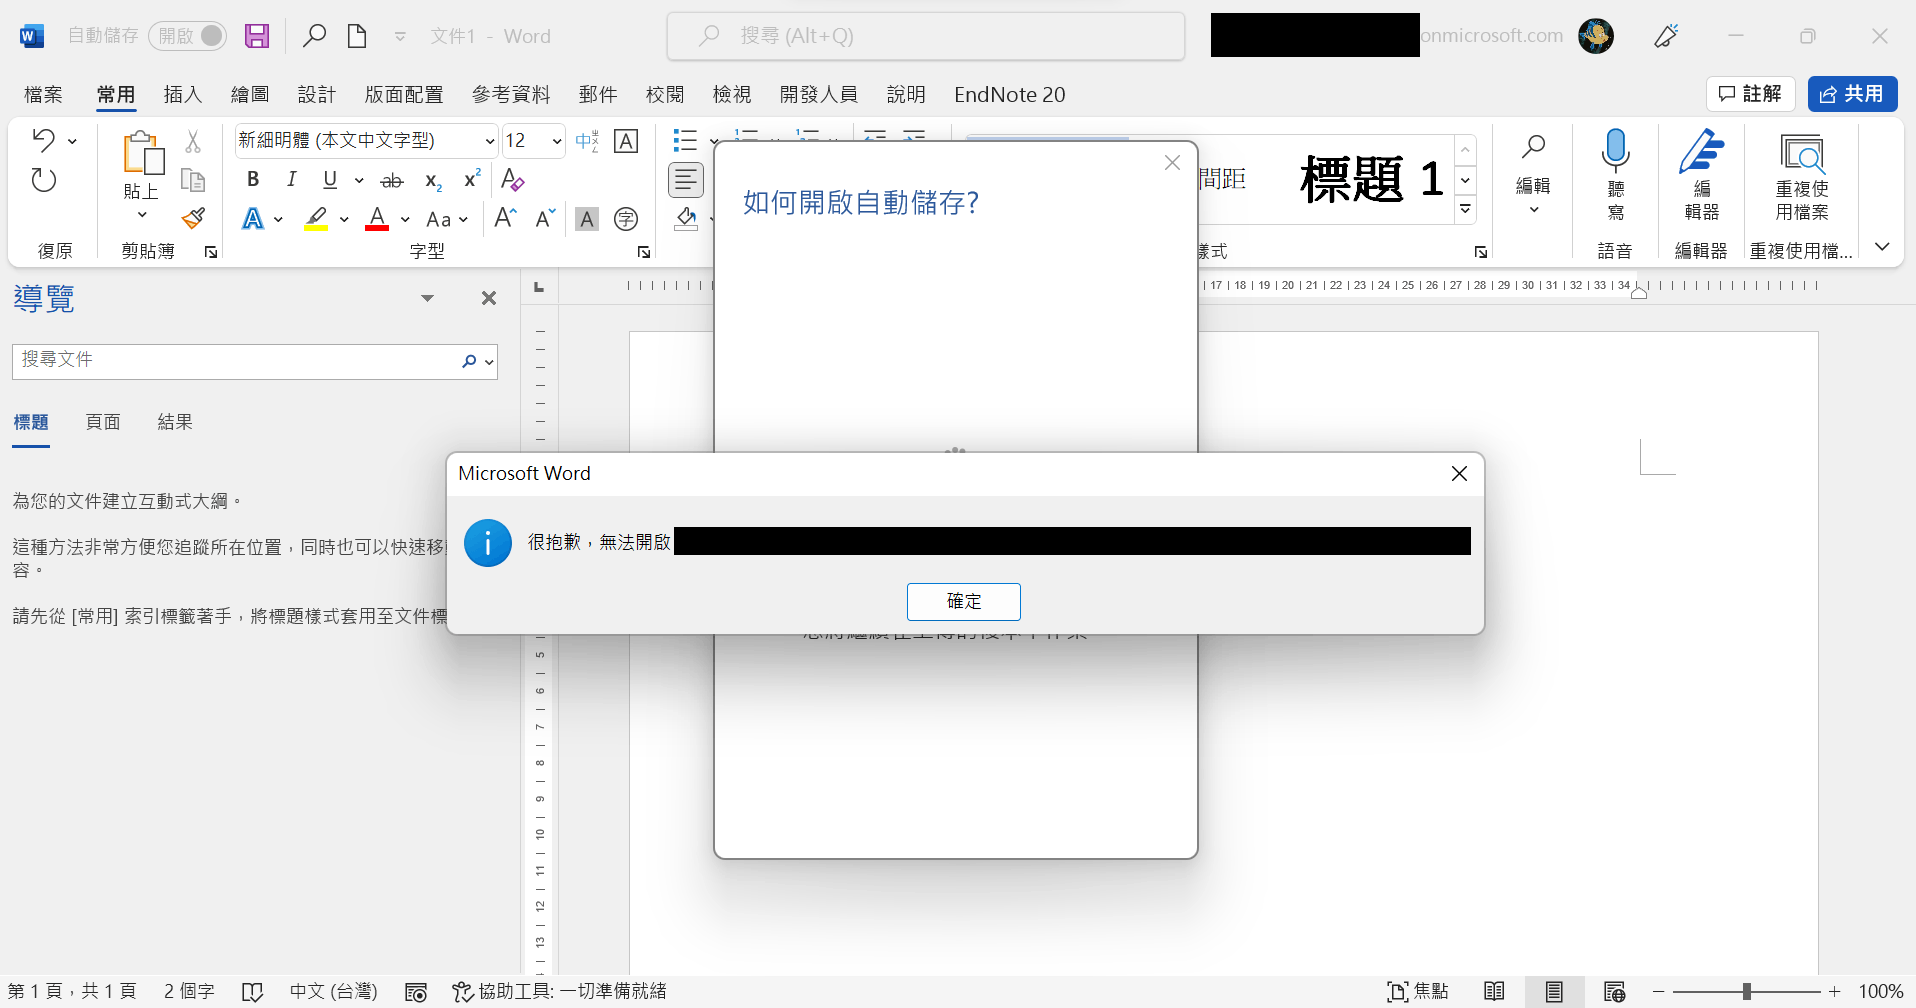Screen dimensions: 1916x1008
Task: Switch to the 參考資料 References tab
Action: [x=511, y=94]
